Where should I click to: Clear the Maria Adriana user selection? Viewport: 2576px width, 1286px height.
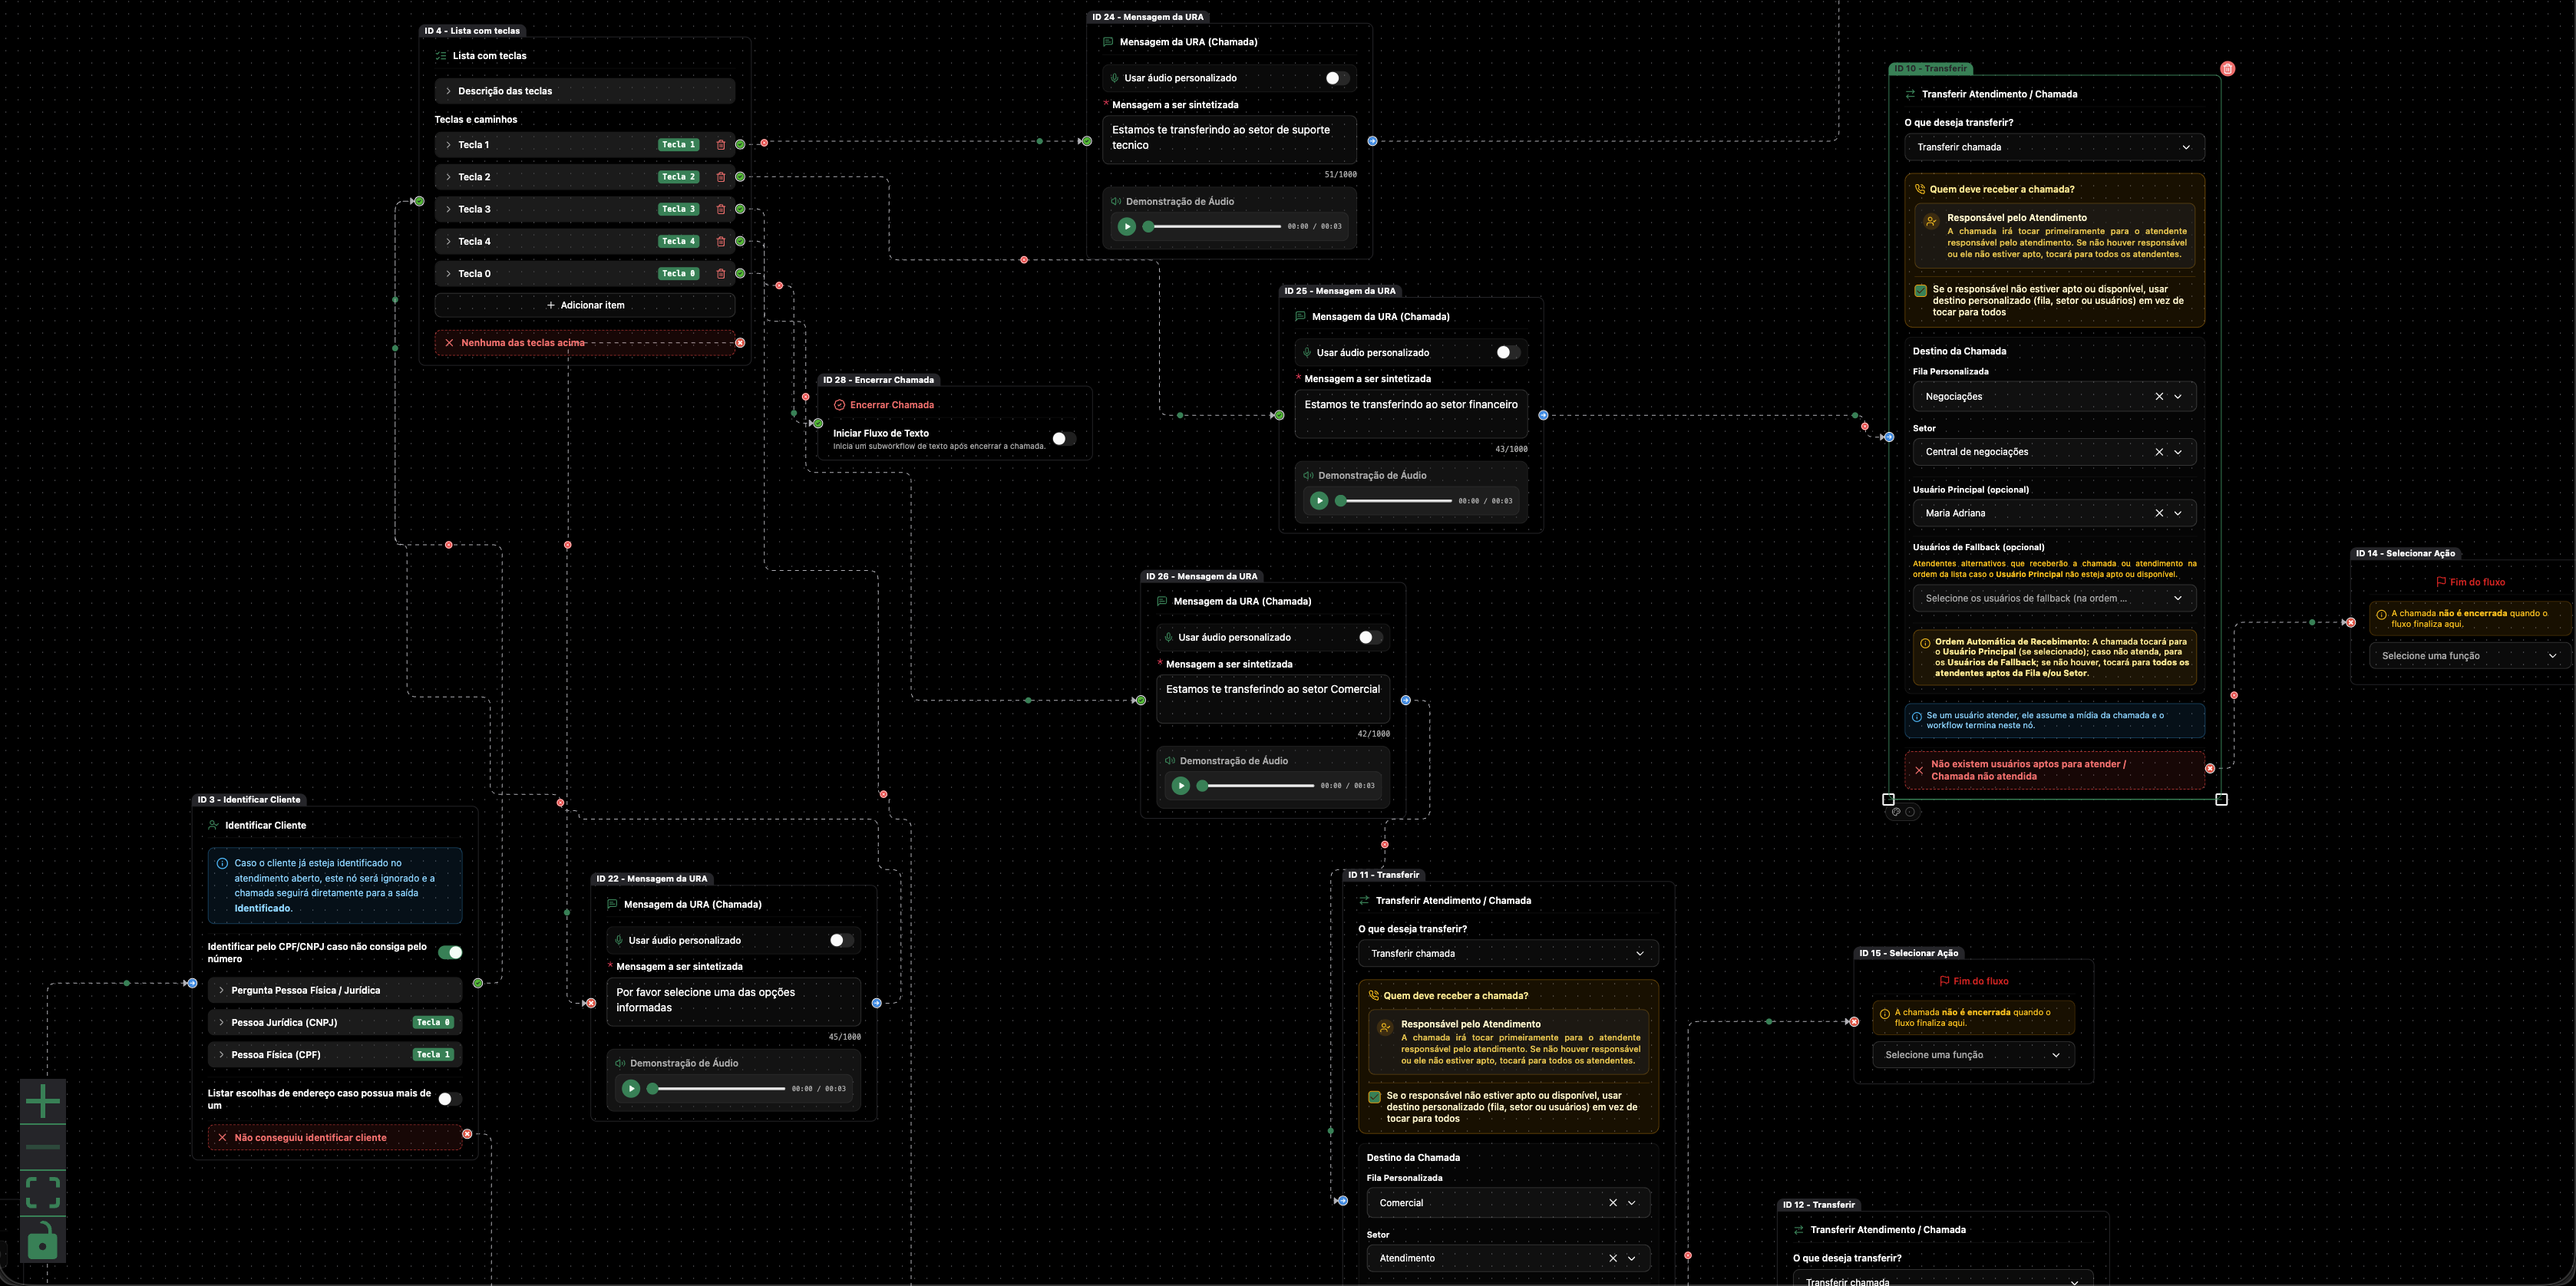[2159, 513]
